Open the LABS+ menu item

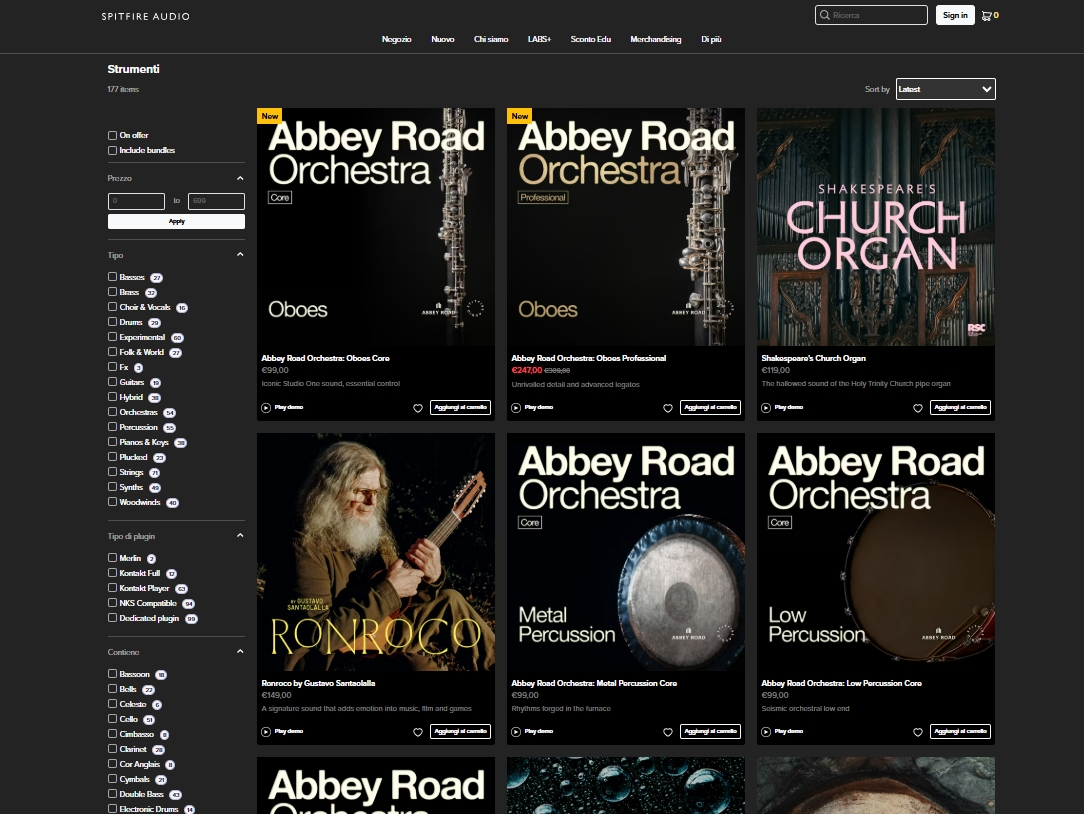[539, 39]
